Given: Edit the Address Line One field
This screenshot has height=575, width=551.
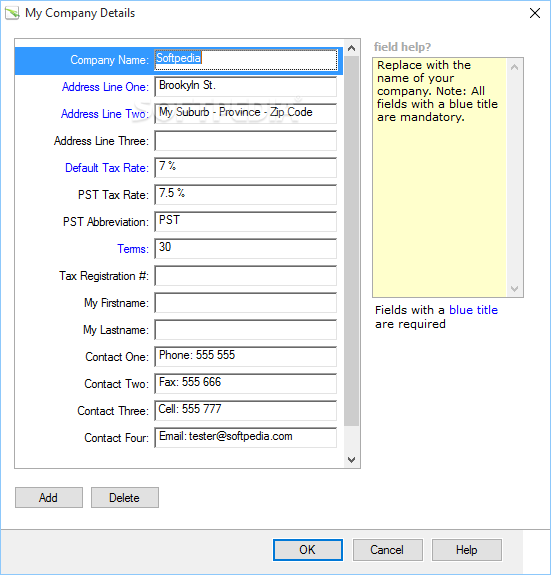Looking at the screenshot, I should 246,87.
